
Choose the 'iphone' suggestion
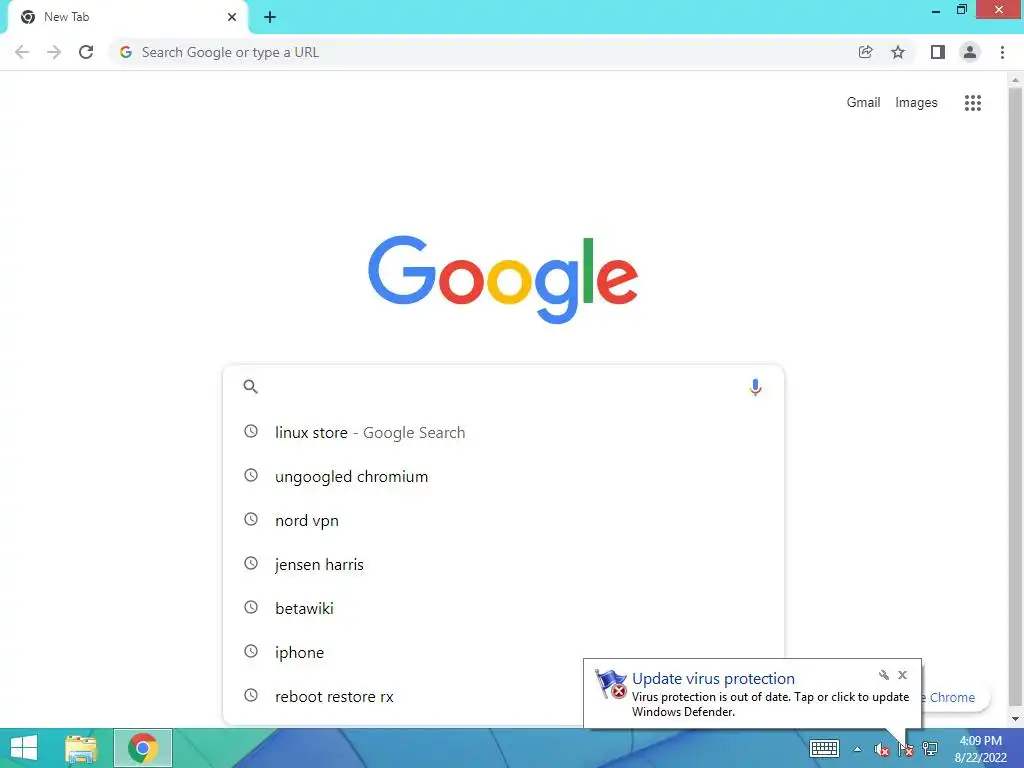coord(503,652)
